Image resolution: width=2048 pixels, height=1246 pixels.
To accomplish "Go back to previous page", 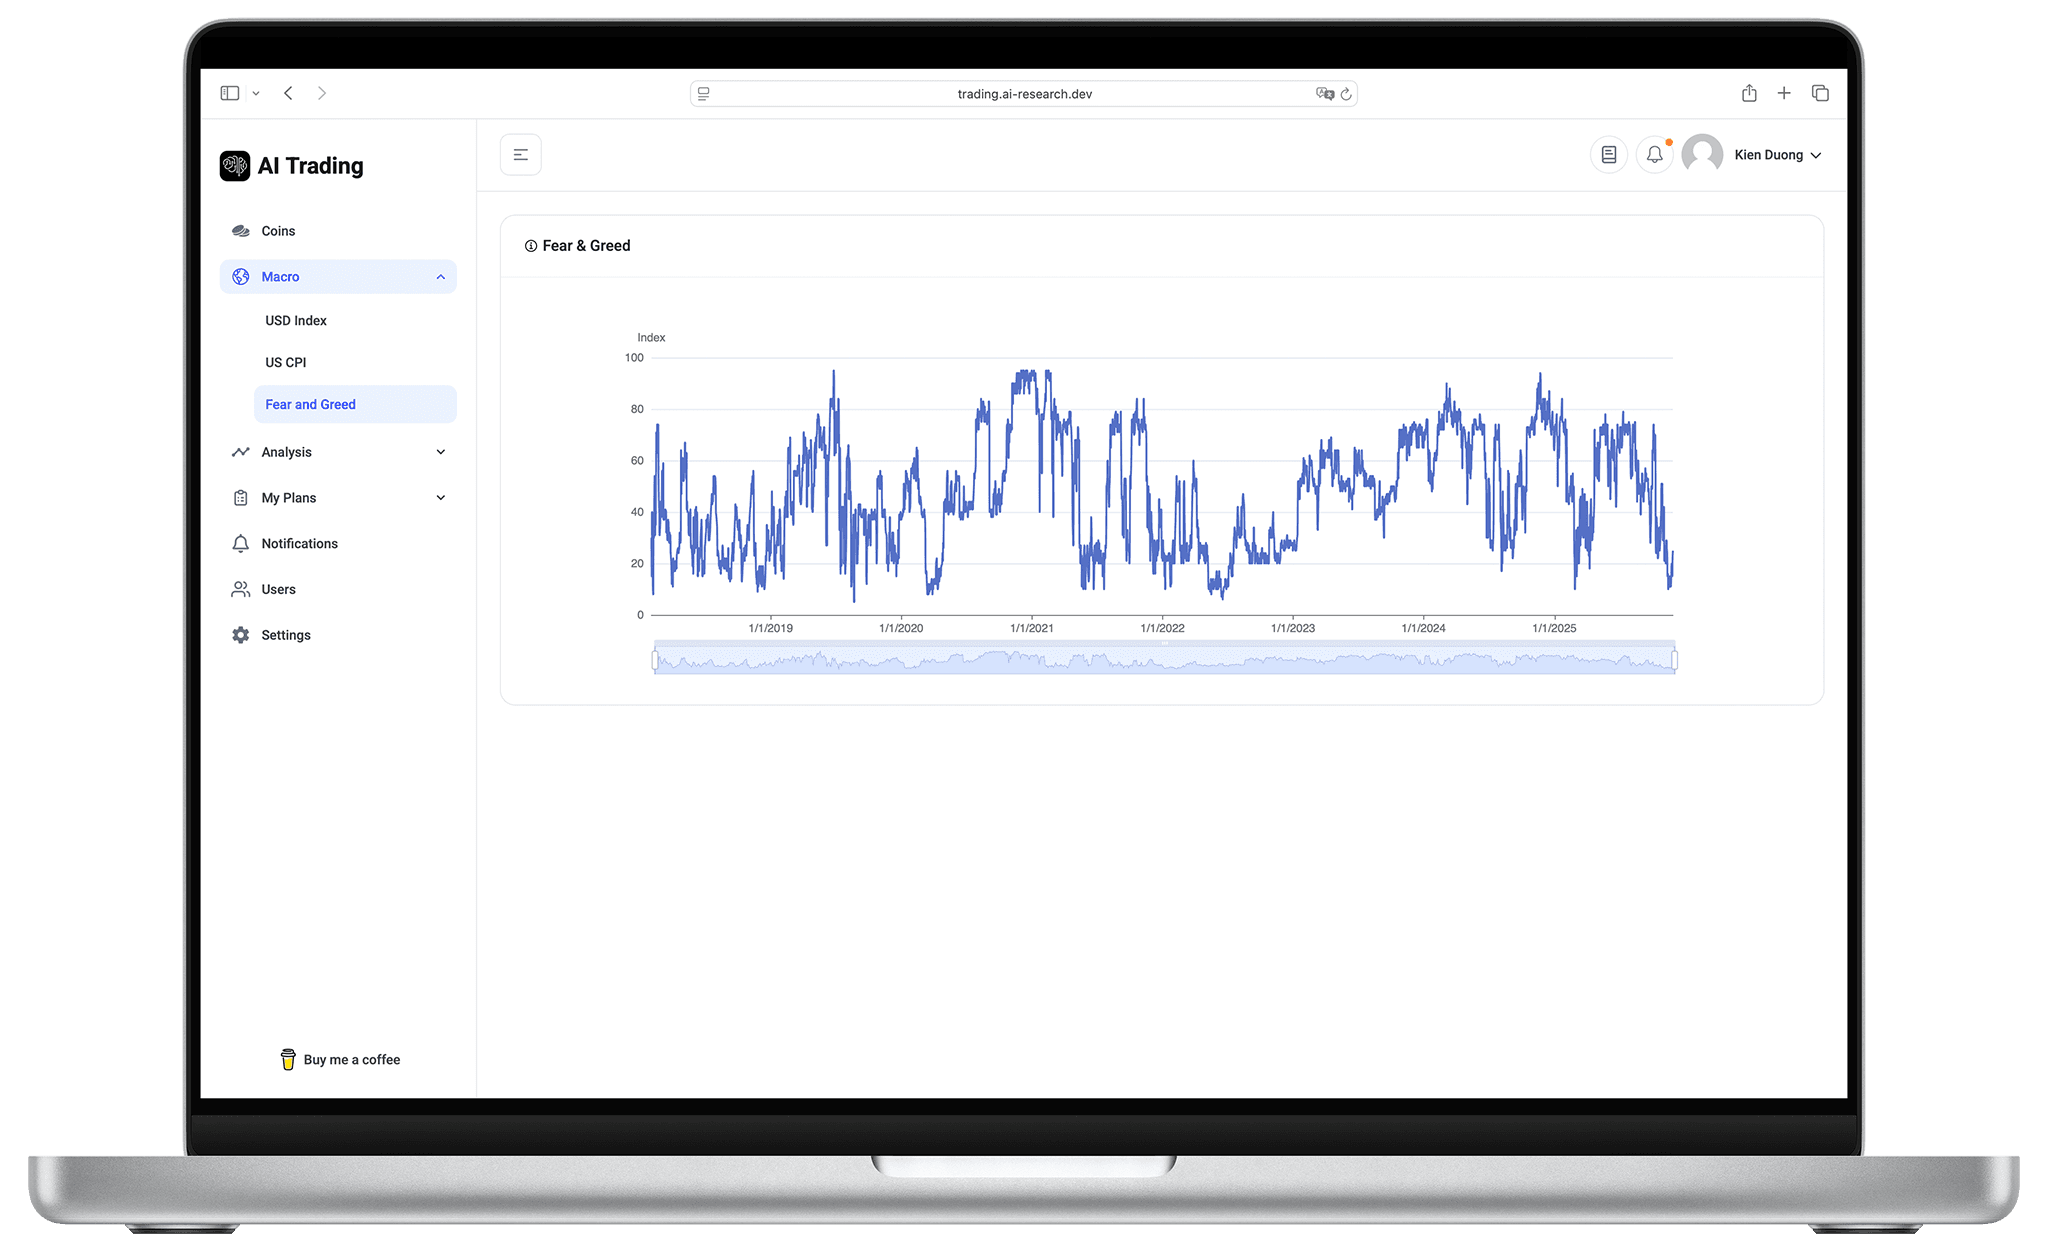I will pos(288,93).
